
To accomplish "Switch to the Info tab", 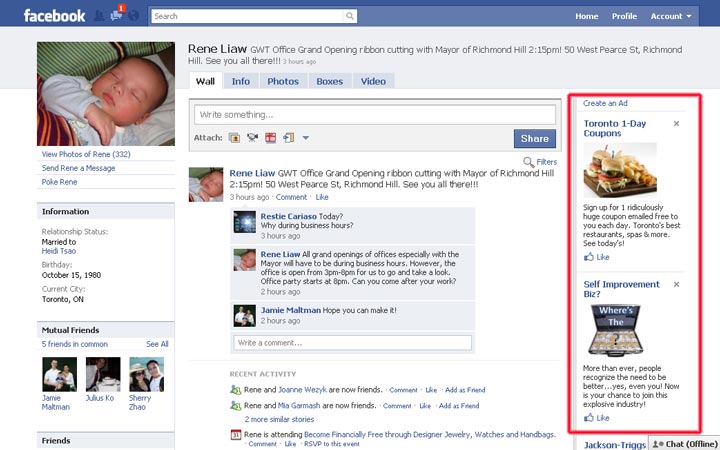I will [x=241, y=81].
